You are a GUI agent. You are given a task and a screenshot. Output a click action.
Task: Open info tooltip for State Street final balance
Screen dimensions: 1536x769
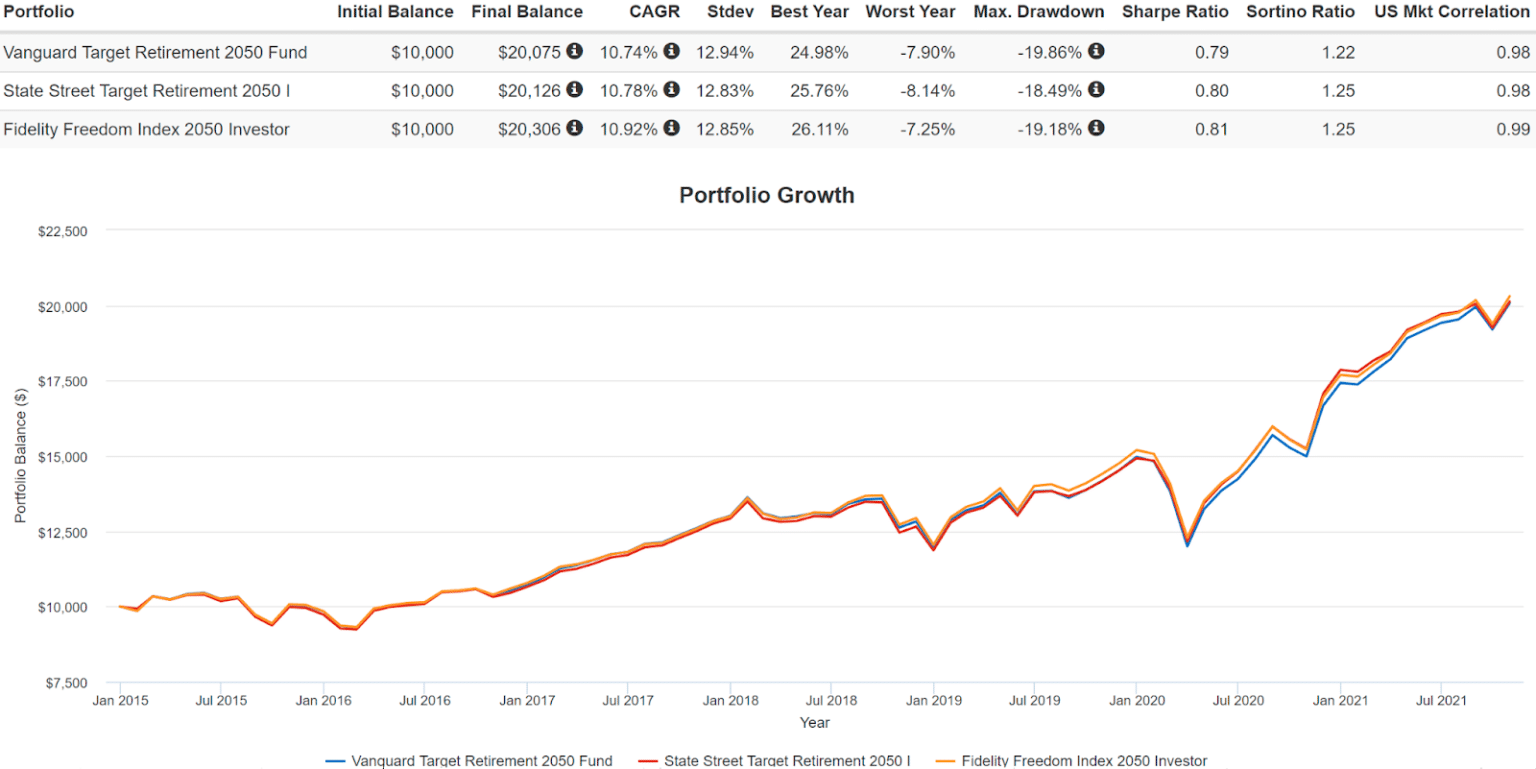[573, 90]
